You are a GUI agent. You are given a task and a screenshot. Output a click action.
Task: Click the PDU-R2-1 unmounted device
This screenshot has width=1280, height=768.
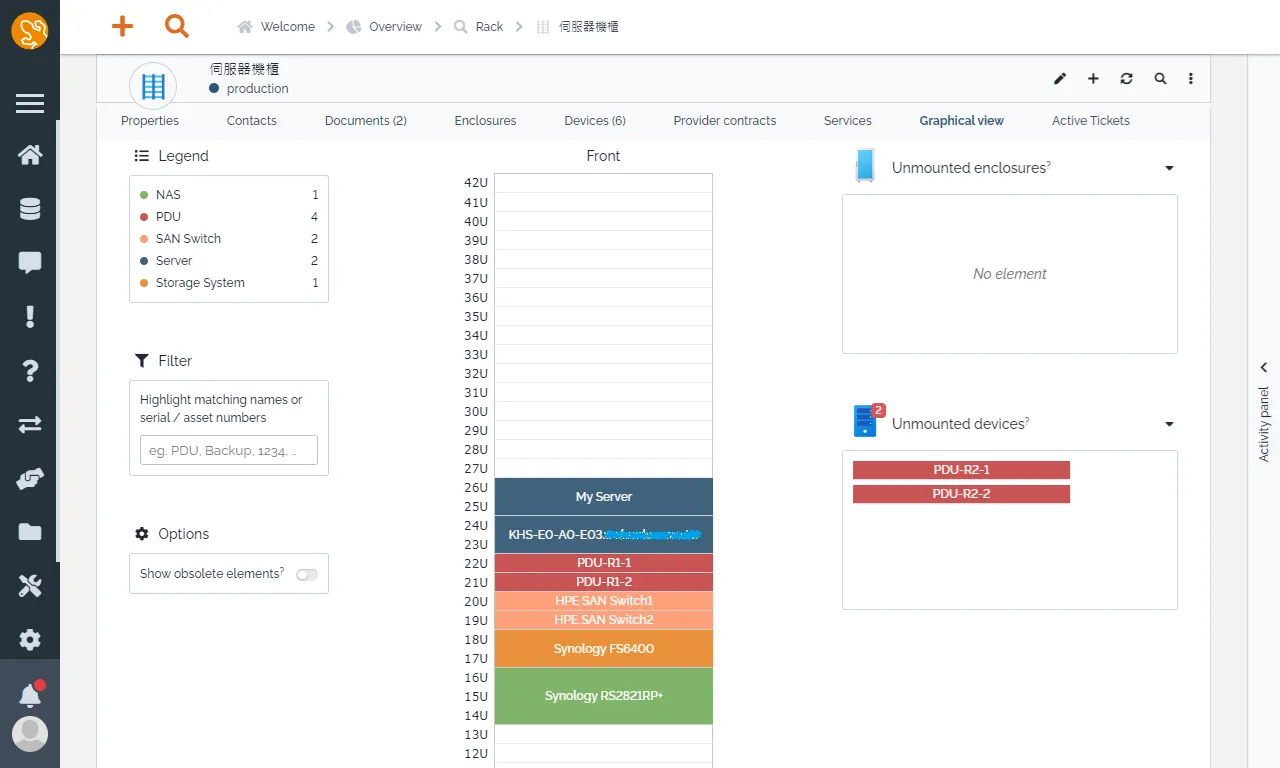tap(961, 470)
